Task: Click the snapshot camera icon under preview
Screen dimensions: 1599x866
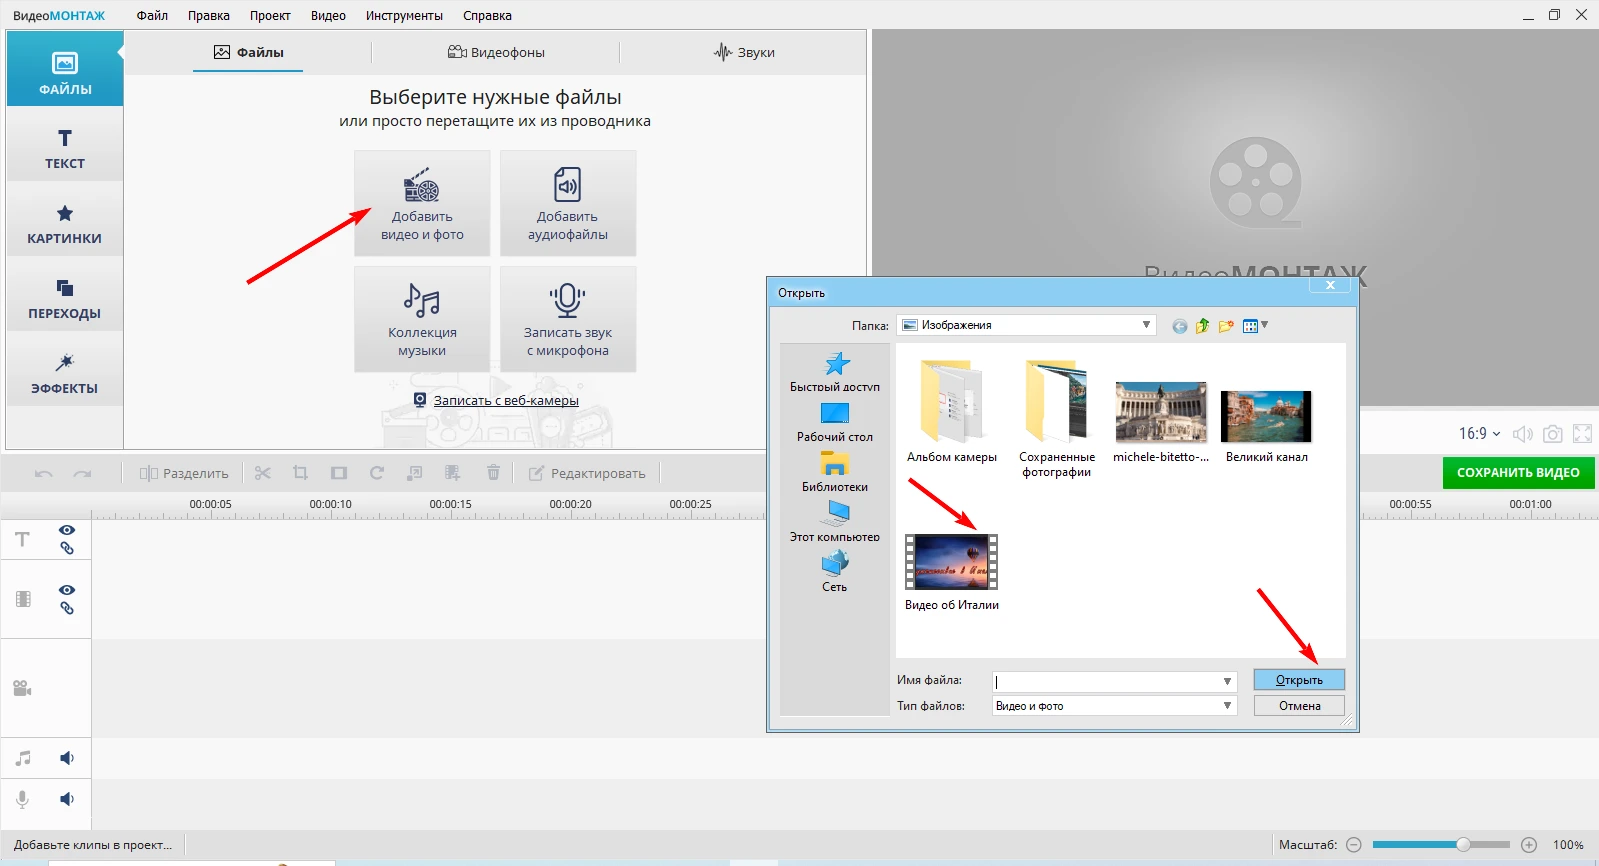Action: pos(1552,434)
